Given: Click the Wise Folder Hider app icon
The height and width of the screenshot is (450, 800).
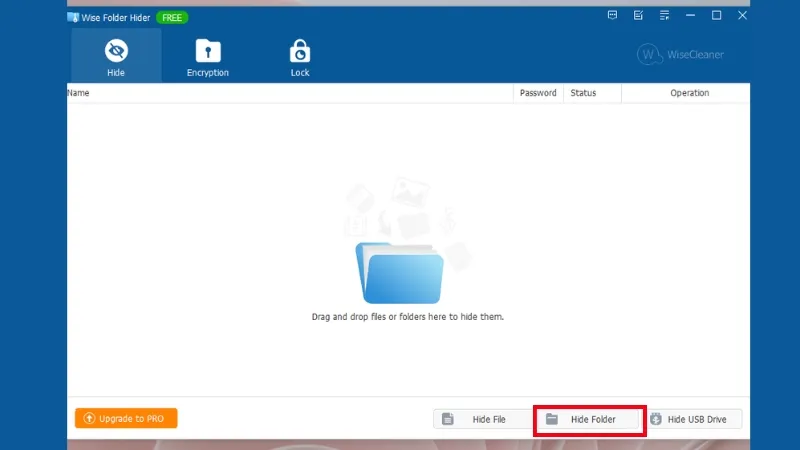Looking at the screenshot, I should pyautogui.click(x=73, y=18).
